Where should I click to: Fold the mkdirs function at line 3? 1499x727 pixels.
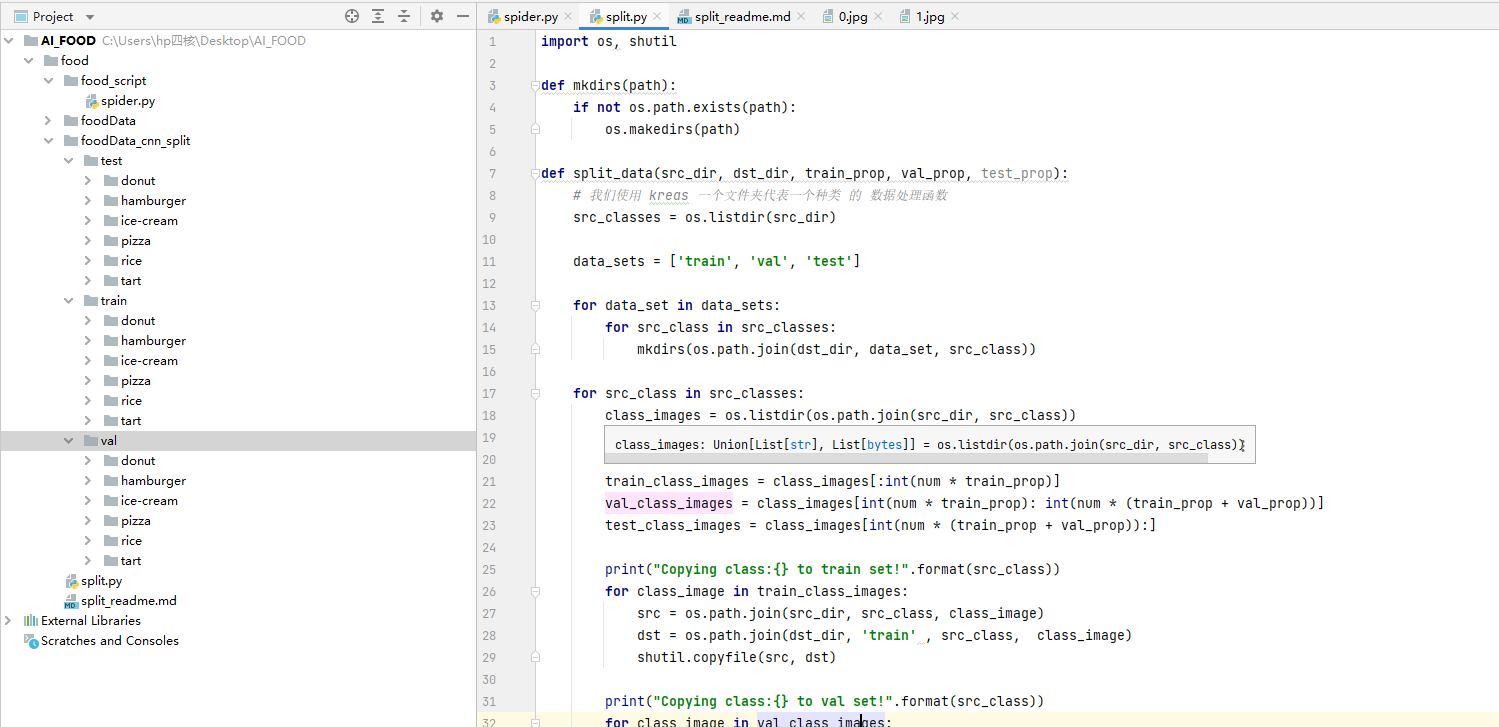pos(535,86)
